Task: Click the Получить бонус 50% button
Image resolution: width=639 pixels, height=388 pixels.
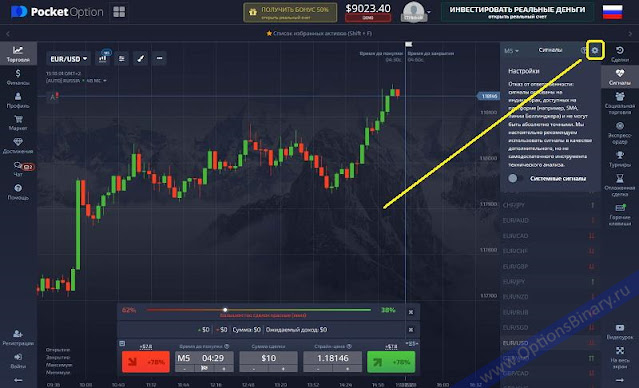Action: click(x=290, y=12)
